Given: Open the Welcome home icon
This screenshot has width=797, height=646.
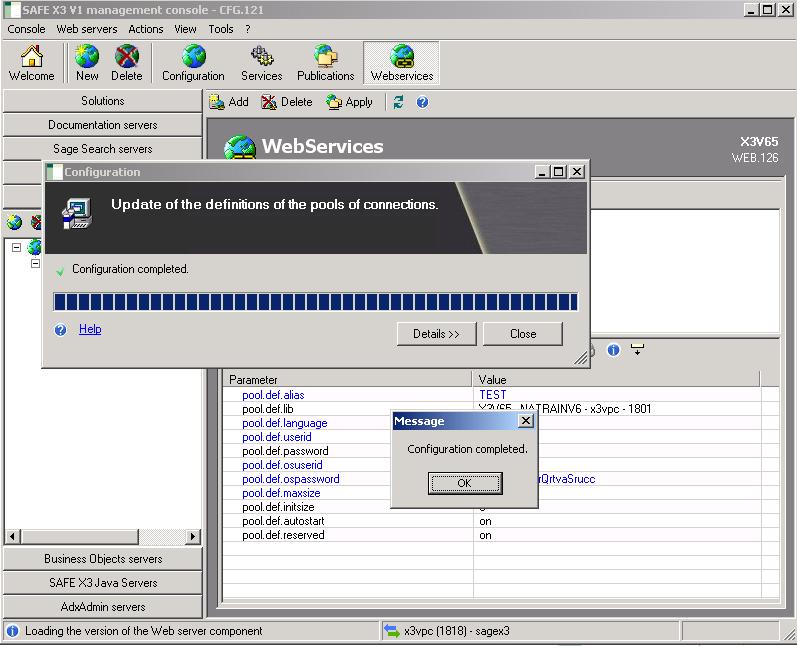Looking at the screenshot, I should point(32,64).
